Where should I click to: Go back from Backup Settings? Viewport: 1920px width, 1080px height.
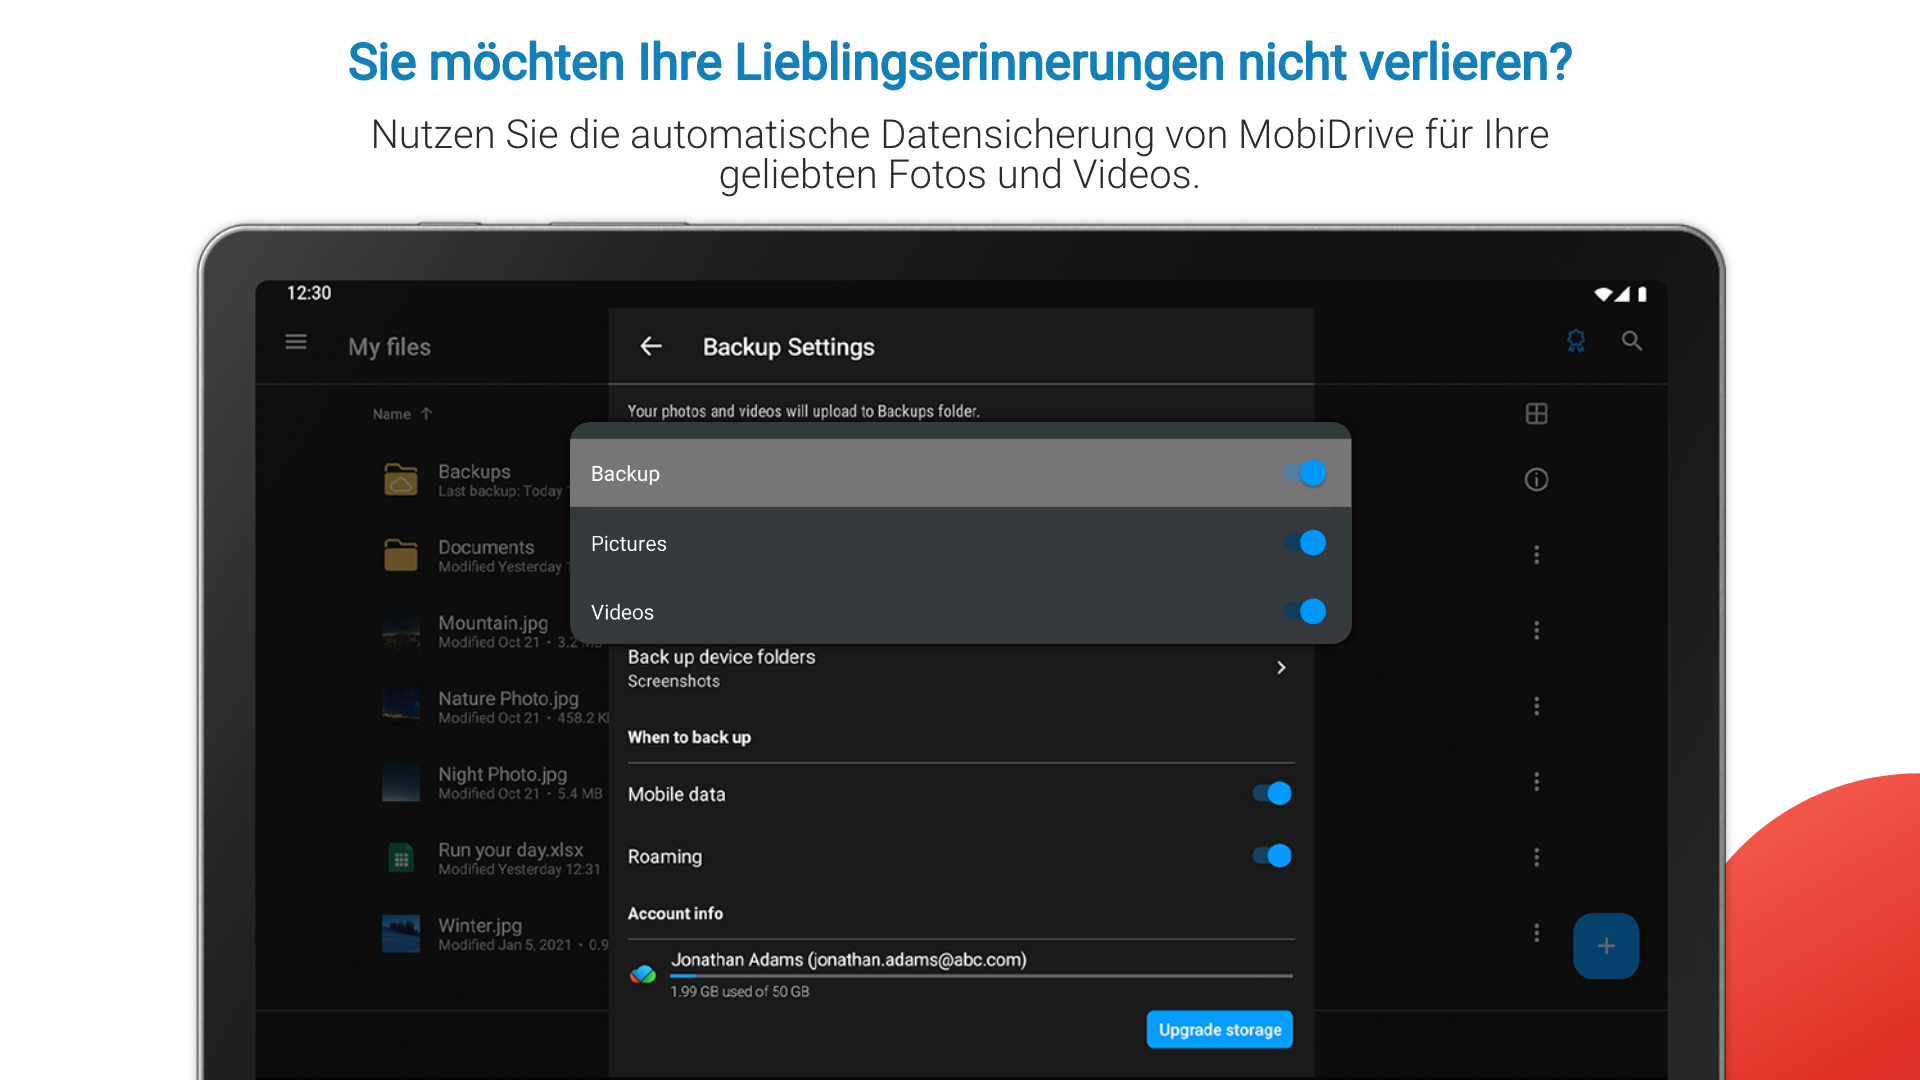click(x=651, y=346)
